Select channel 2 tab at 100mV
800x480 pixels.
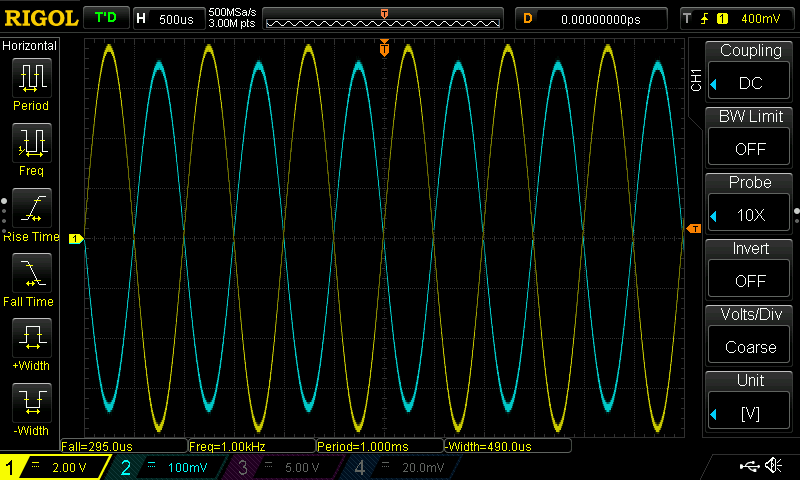click(166, 467)
